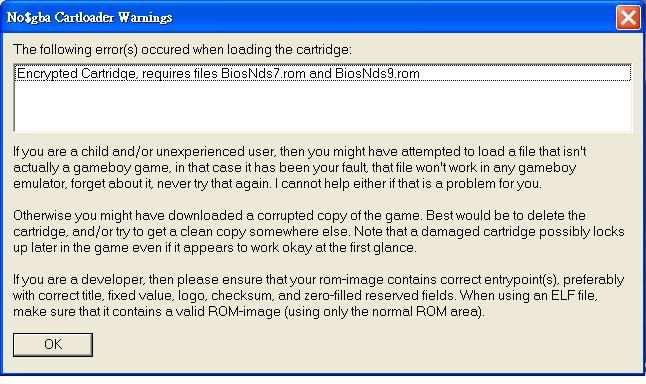Click 'BiosNds9.rom' in the error entry
Image resolution: width=646 pixels, height=384 pixels.
377,74
